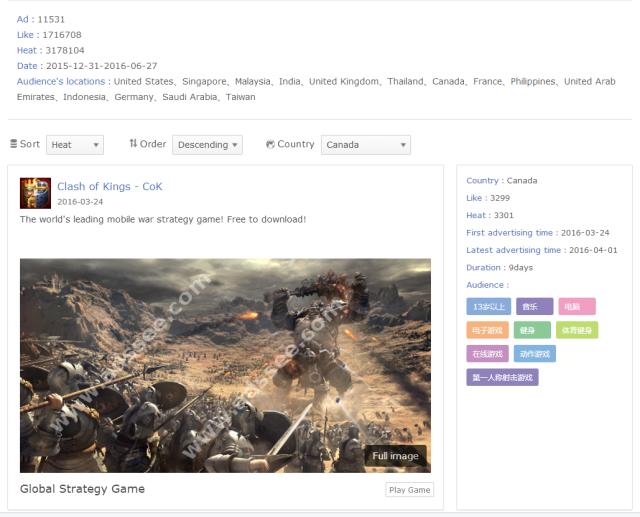Click the Sort list icon
640x517 pixels.
(14, 144)
